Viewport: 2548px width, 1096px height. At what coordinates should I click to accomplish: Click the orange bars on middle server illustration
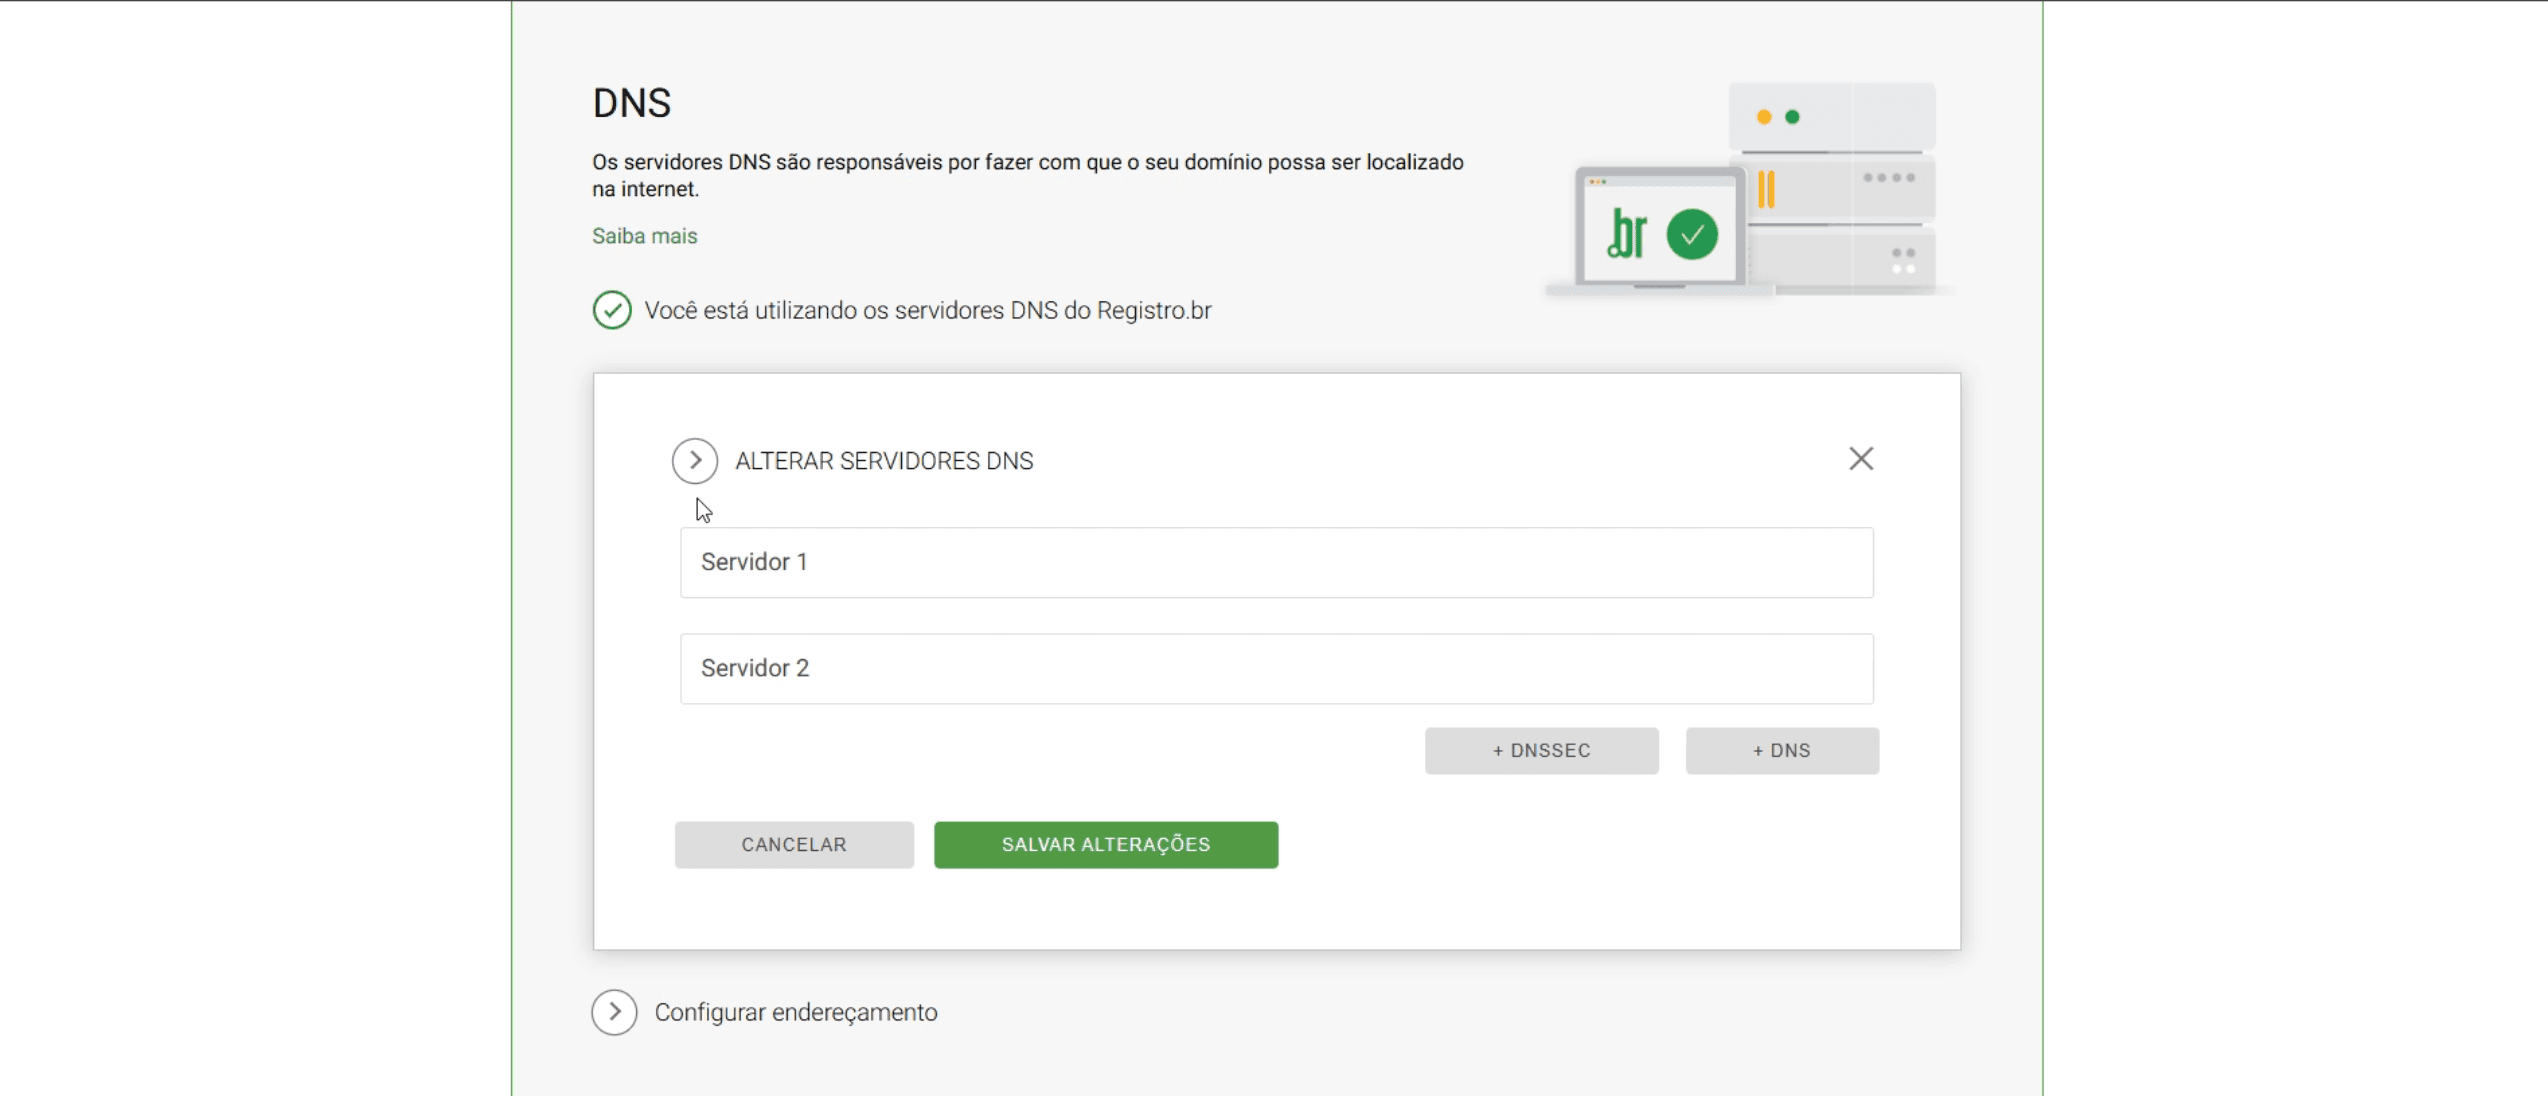pyautogui.click(x=1766, y=189)
